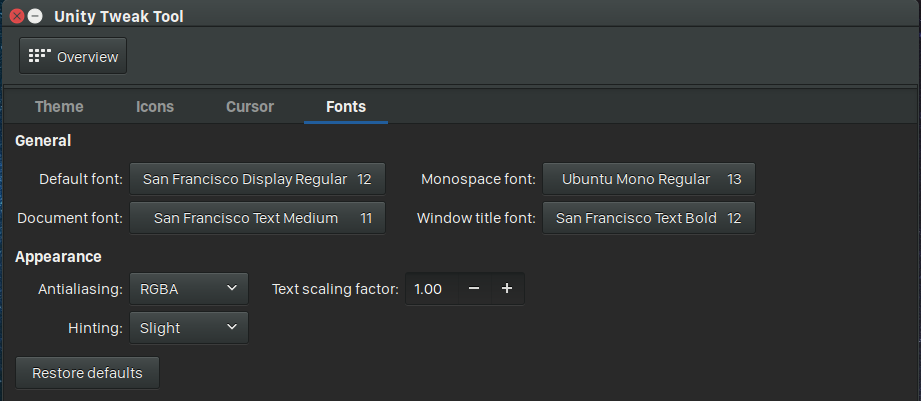Pick the Window title font button
The image size is (921, 401).
click(x=648, y=218)
